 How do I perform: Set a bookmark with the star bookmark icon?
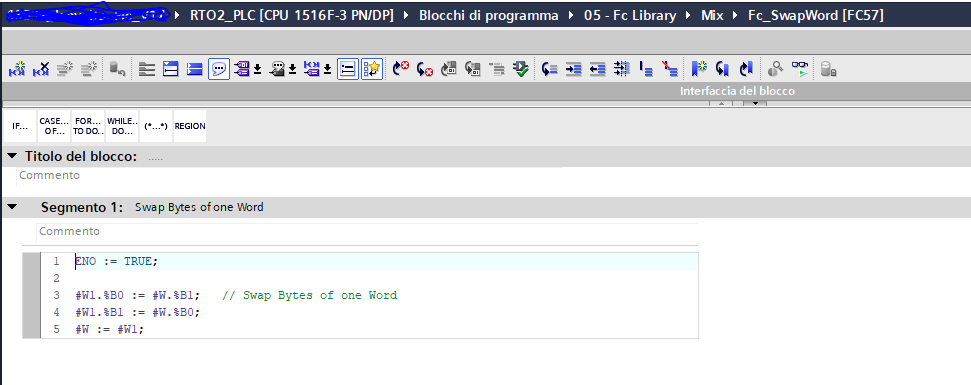pyautogui.click(x=699, y=69)
